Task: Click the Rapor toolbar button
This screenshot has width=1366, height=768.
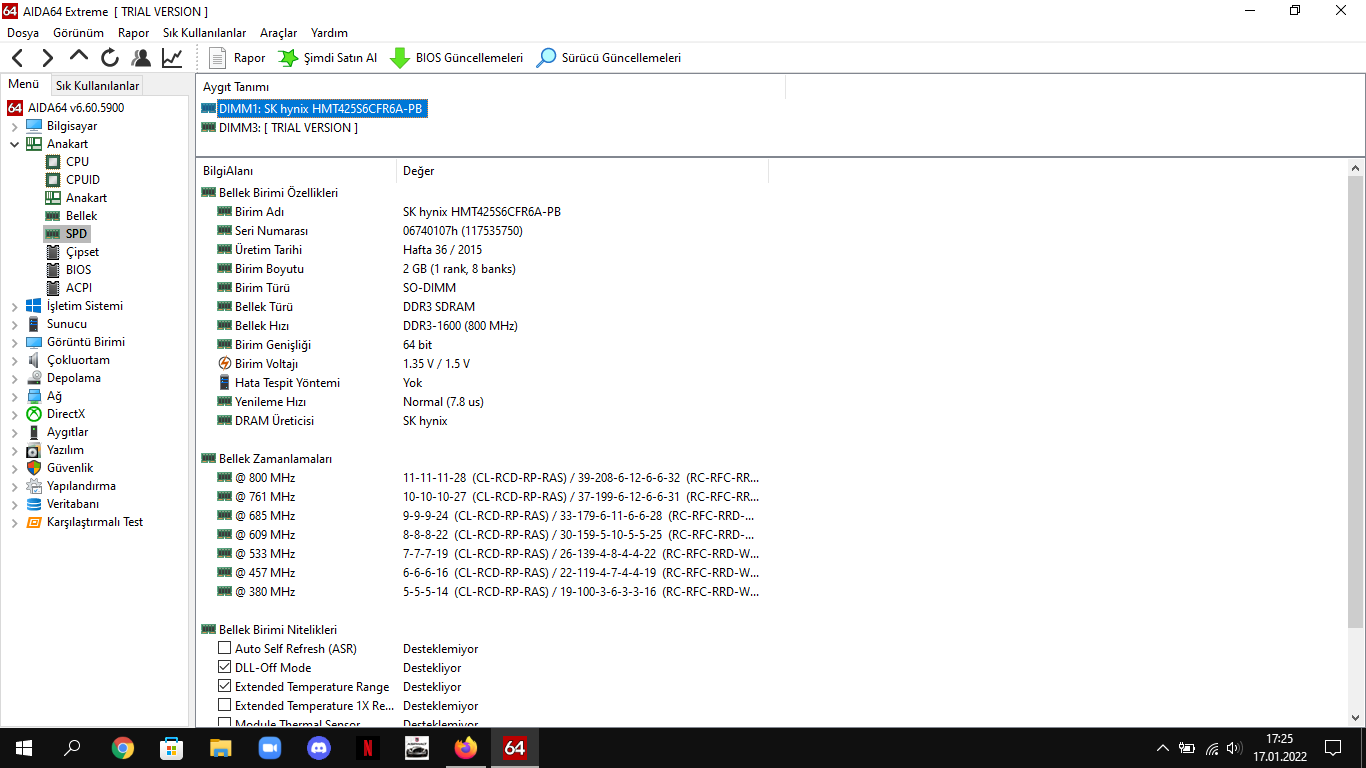Action: coord(237,58)
